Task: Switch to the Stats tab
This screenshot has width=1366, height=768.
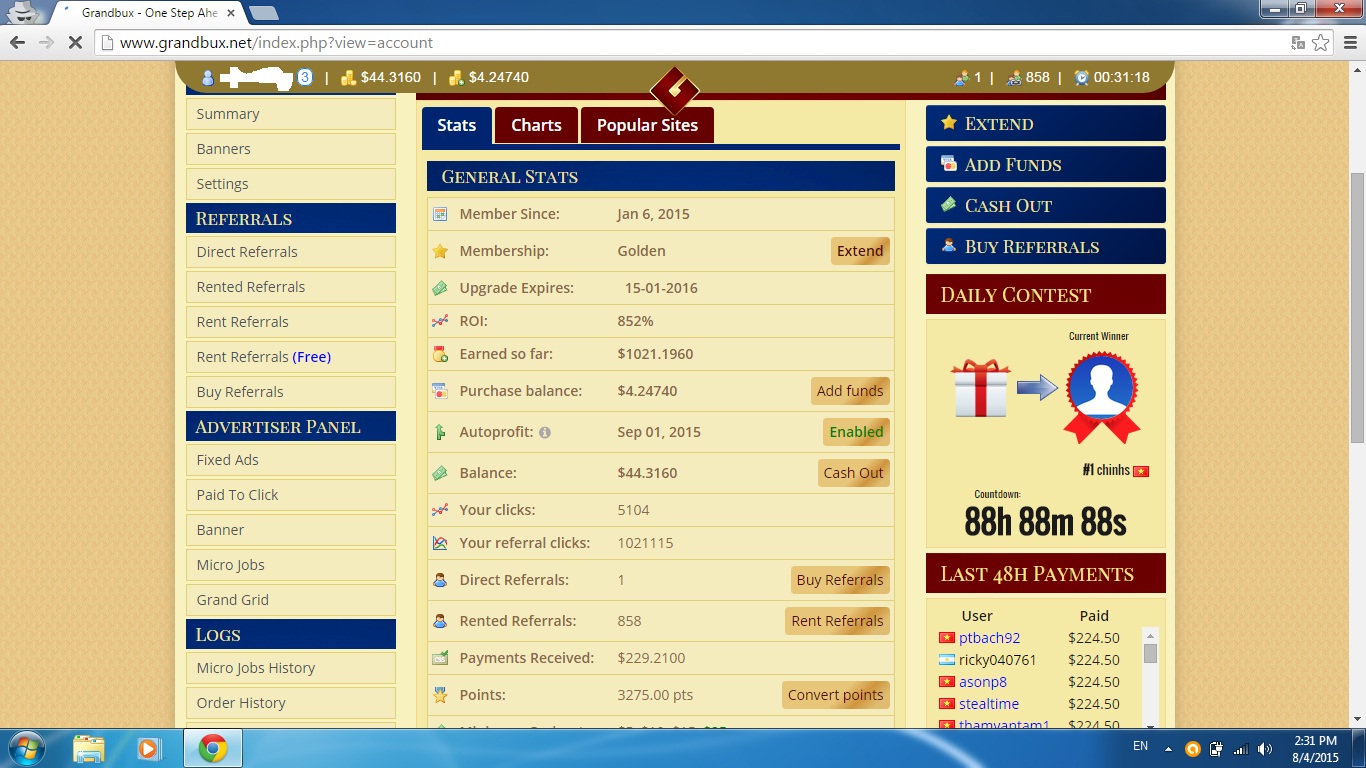Action: click(457, 125)
